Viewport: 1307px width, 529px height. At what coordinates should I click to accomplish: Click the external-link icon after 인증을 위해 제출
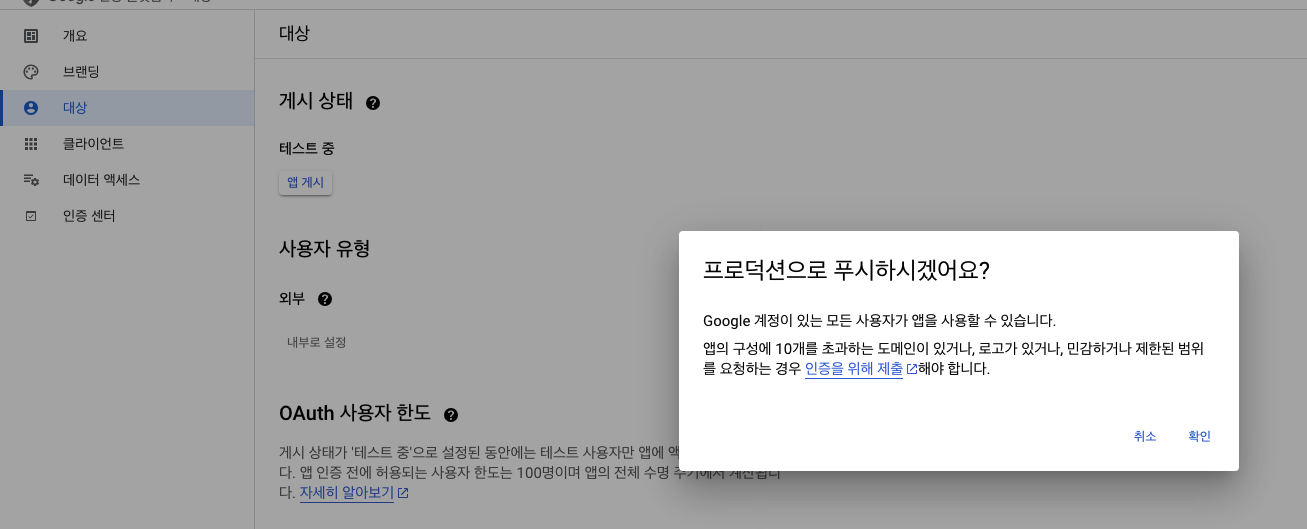911,369
